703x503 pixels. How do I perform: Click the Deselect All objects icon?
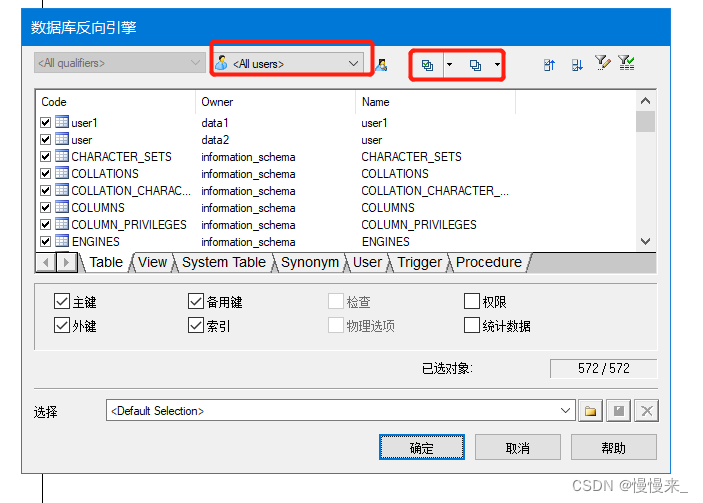pyautogui.click(x=475, y=65)
